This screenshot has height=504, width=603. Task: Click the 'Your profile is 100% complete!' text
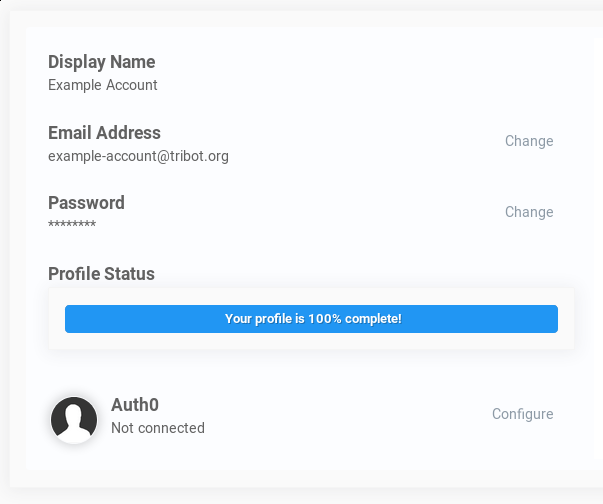tap(313, 319)
